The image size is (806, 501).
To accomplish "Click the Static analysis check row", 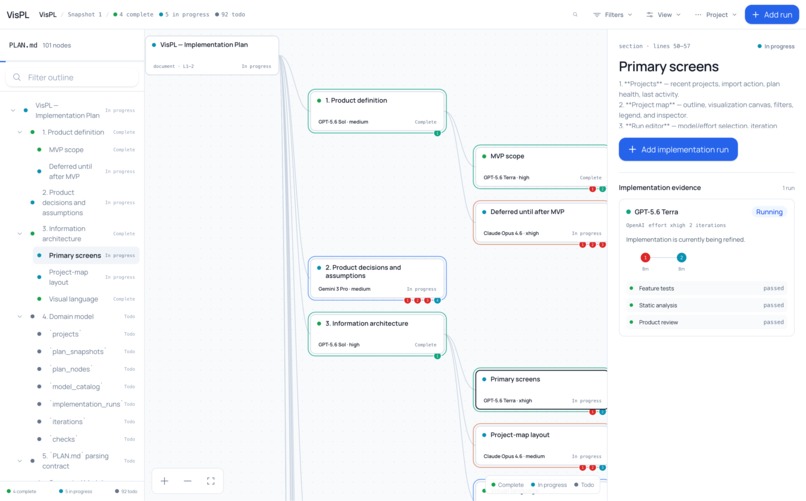I will pyautogui.click(x=707, y=305).
